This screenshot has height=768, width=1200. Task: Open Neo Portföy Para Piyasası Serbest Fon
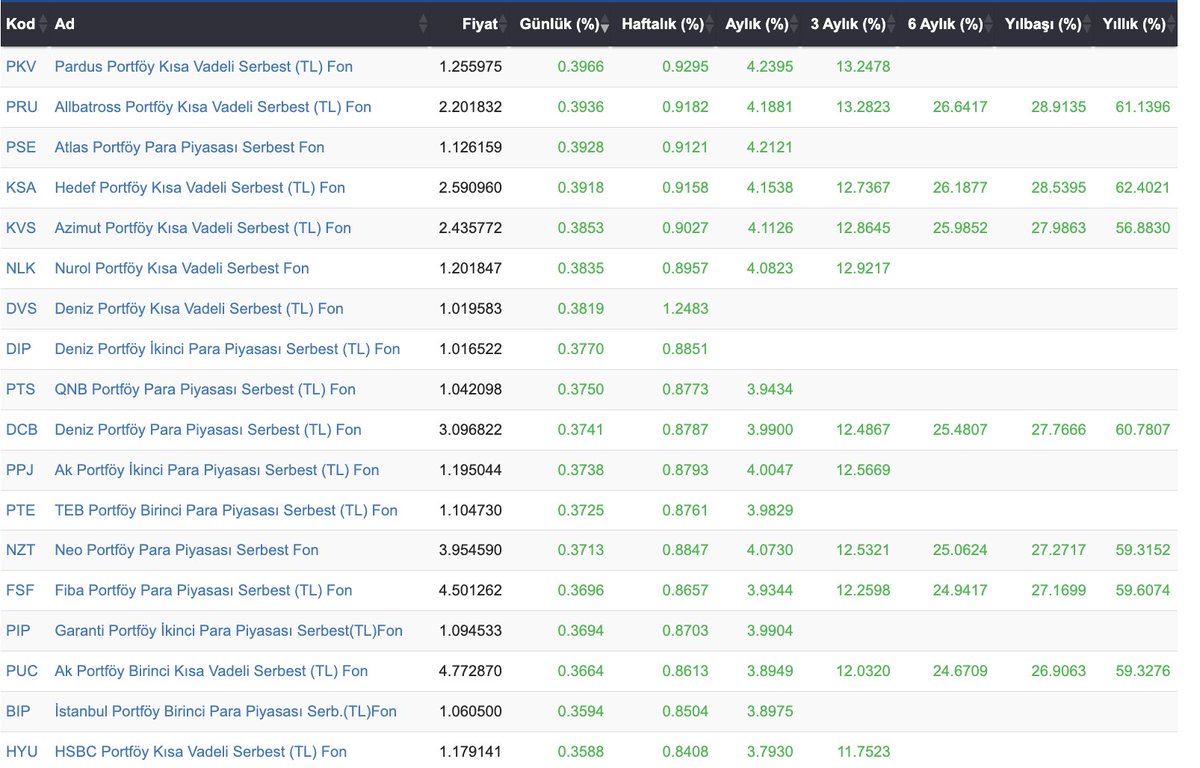click(187, 550)
